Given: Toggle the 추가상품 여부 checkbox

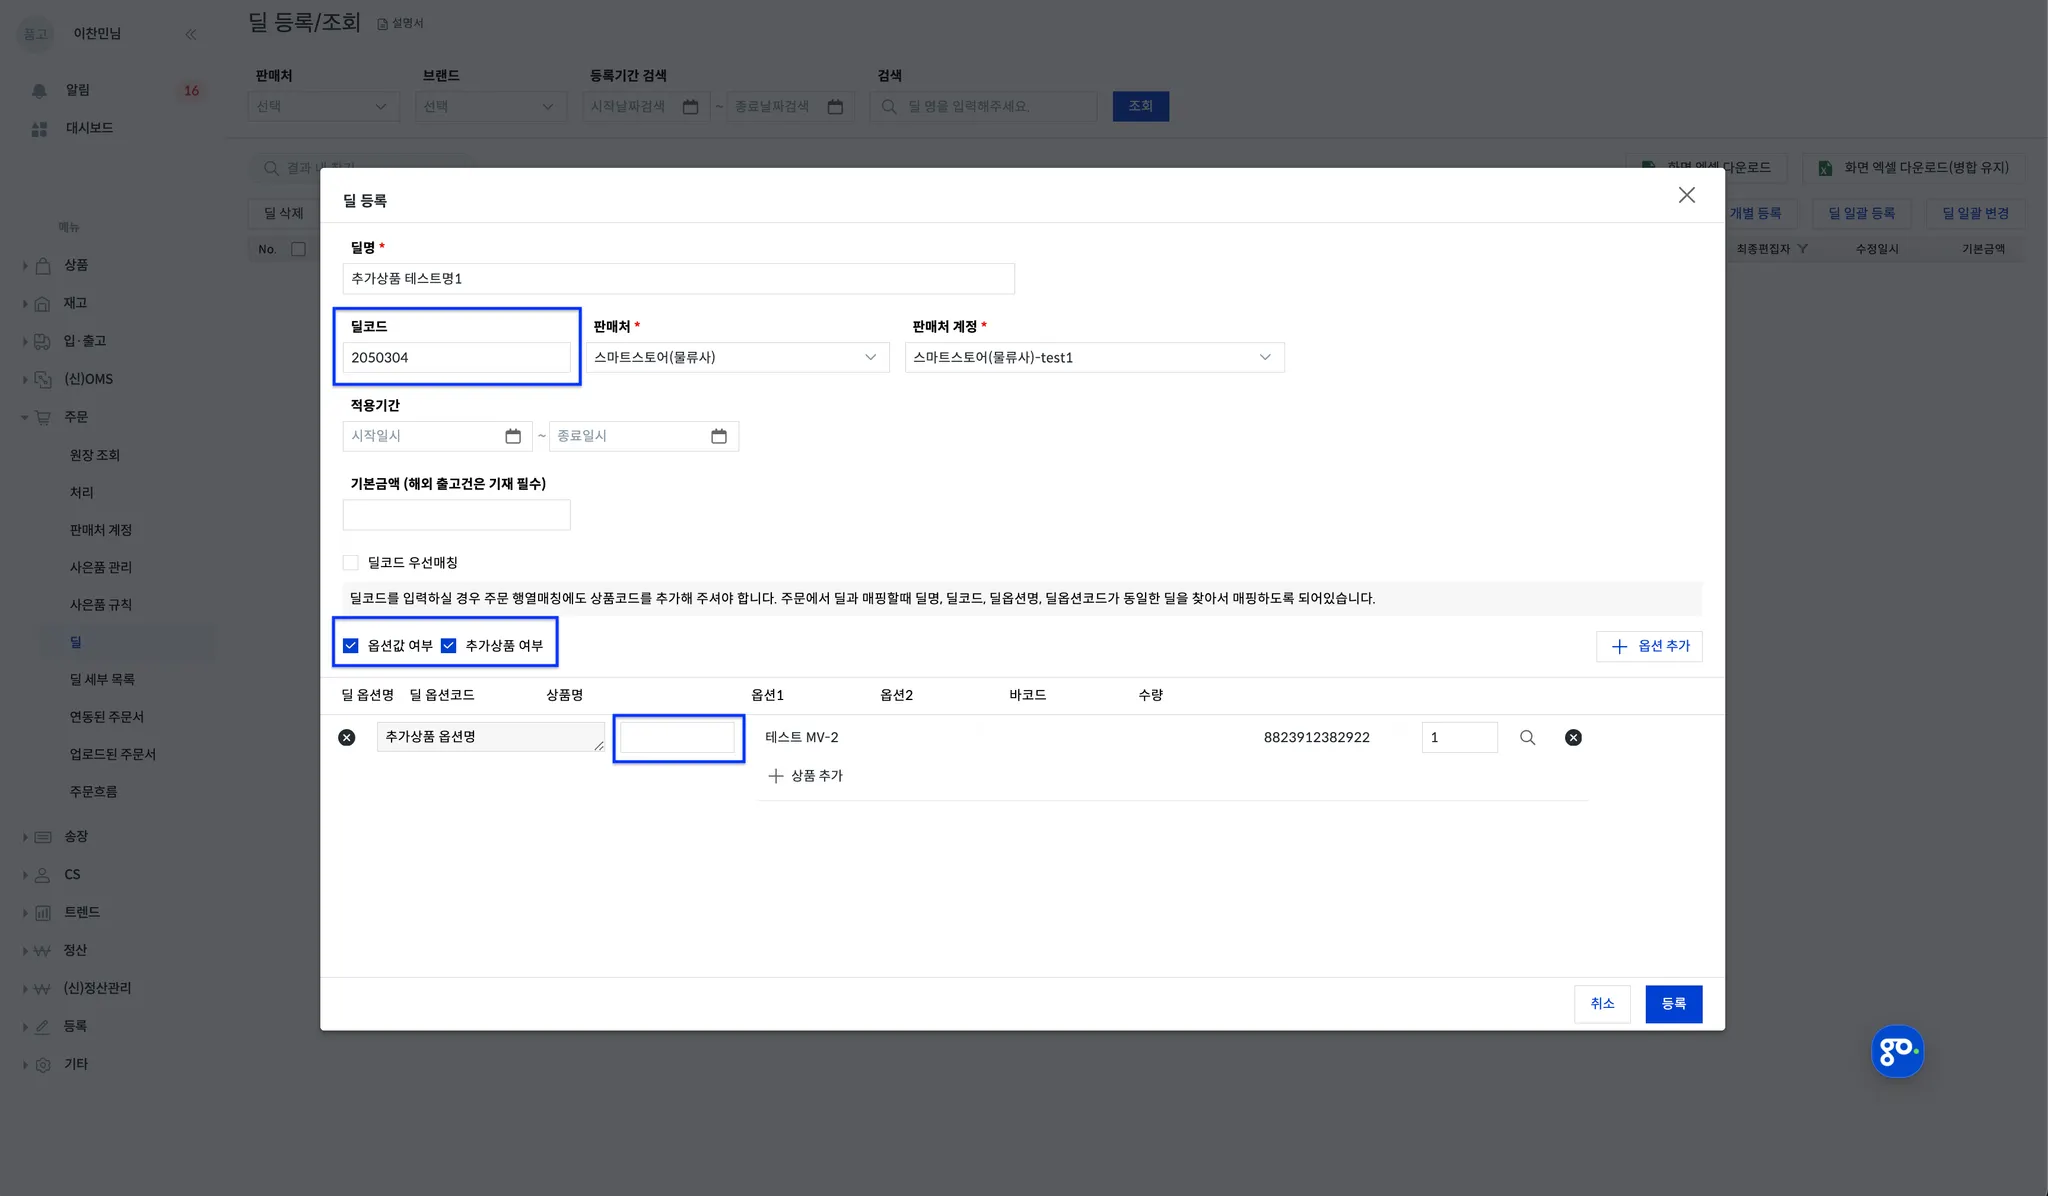Looking at the screenshot, I should click(x=449, y=646).
